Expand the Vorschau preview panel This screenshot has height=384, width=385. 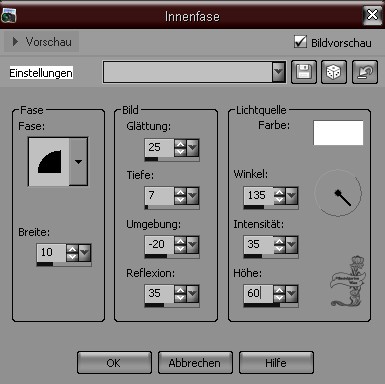41,42
